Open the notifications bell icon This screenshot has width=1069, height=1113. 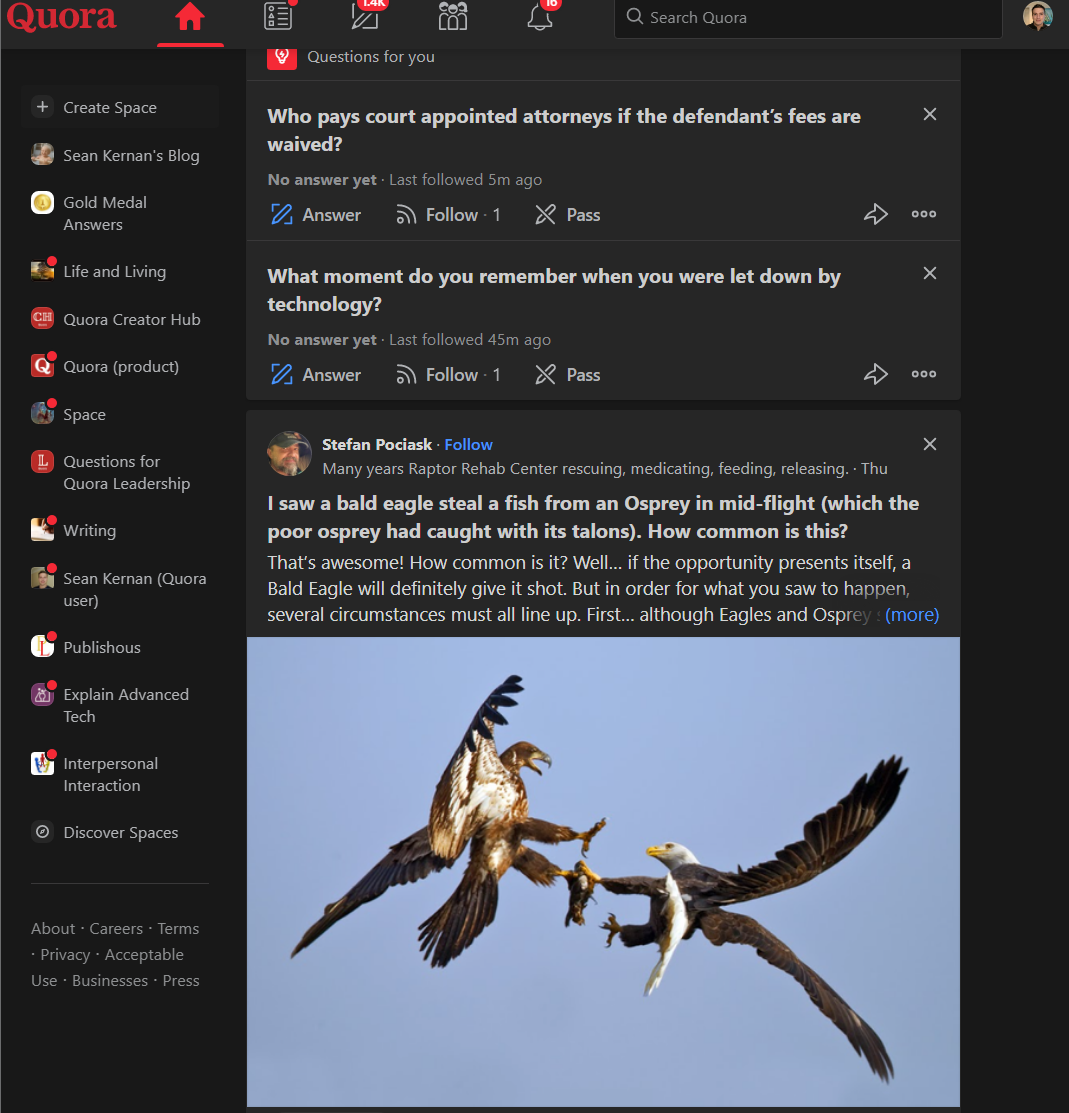pyautogui.click(x=540, y=16)
